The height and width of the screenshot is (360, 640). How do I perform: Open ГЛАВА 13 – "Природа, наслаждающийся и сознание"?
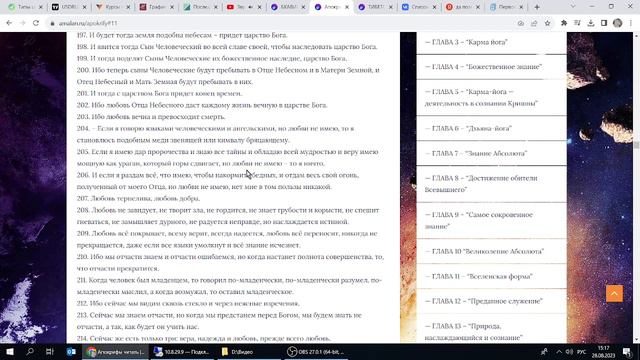click(x=473, y=332)
